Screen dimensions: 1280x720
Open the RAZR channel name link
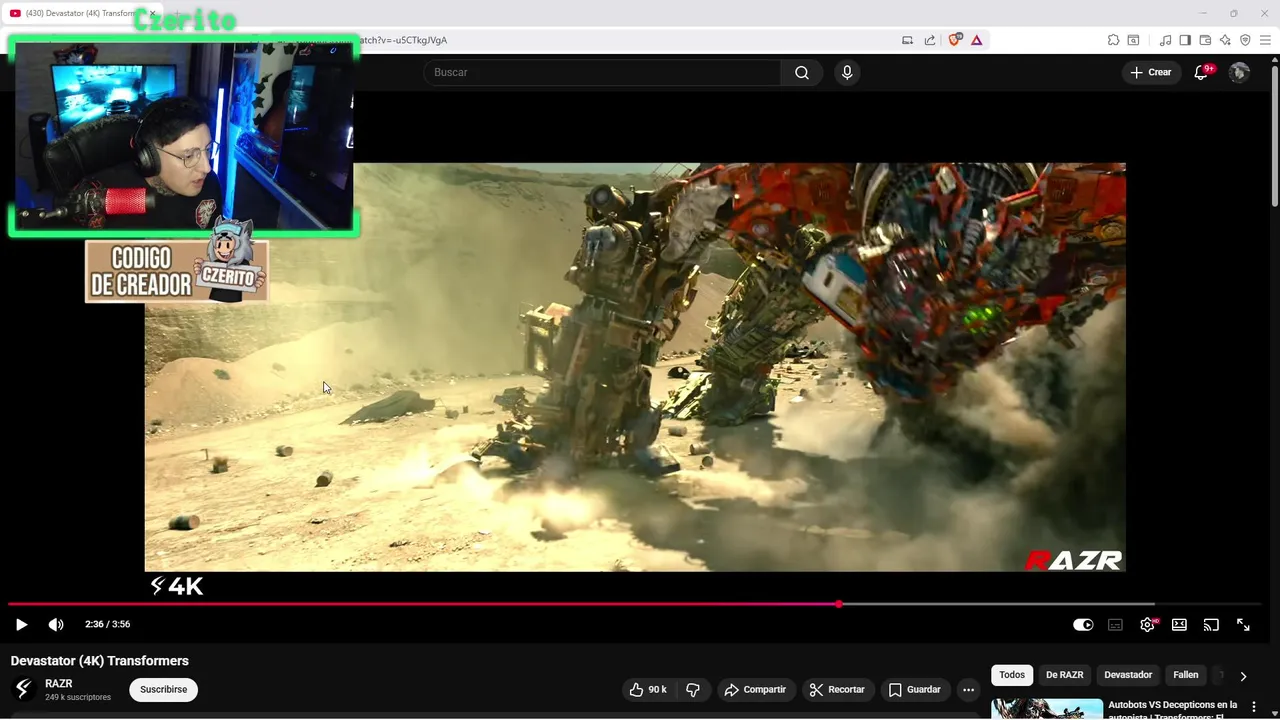coord(59,683)
